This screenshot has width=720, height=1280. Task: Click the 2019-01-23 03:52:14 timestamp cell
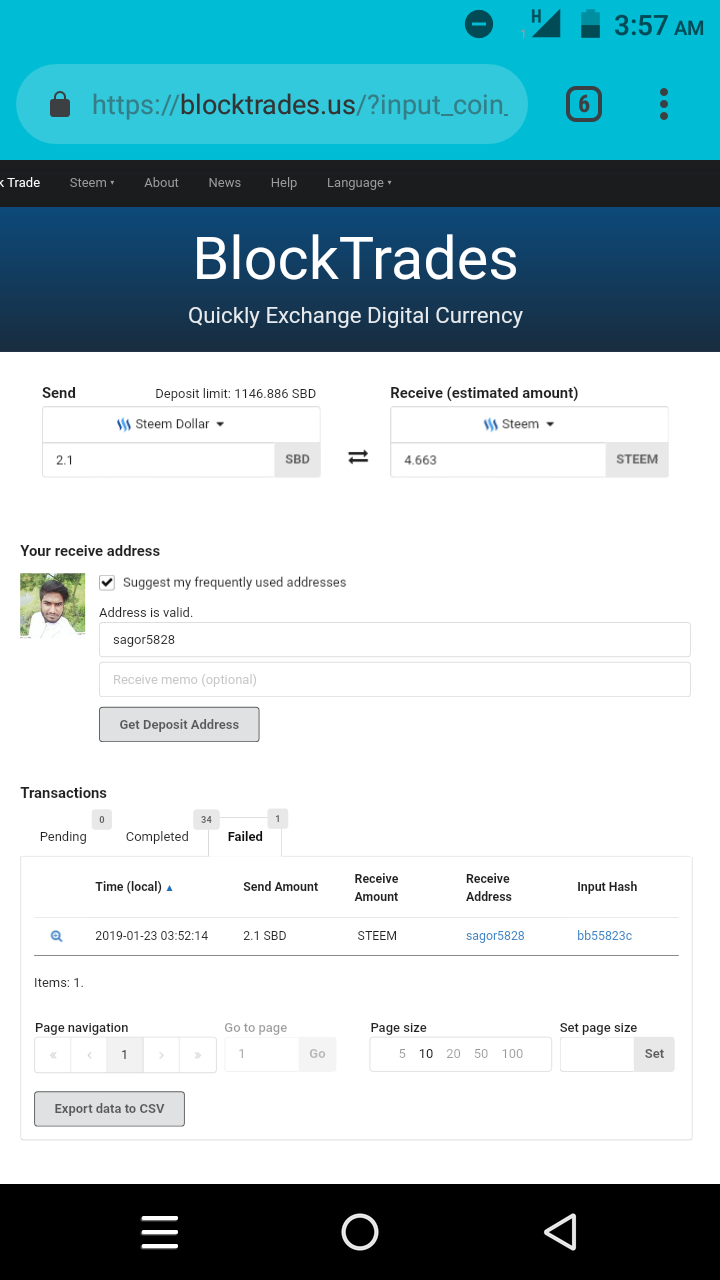tap(152, 936)
